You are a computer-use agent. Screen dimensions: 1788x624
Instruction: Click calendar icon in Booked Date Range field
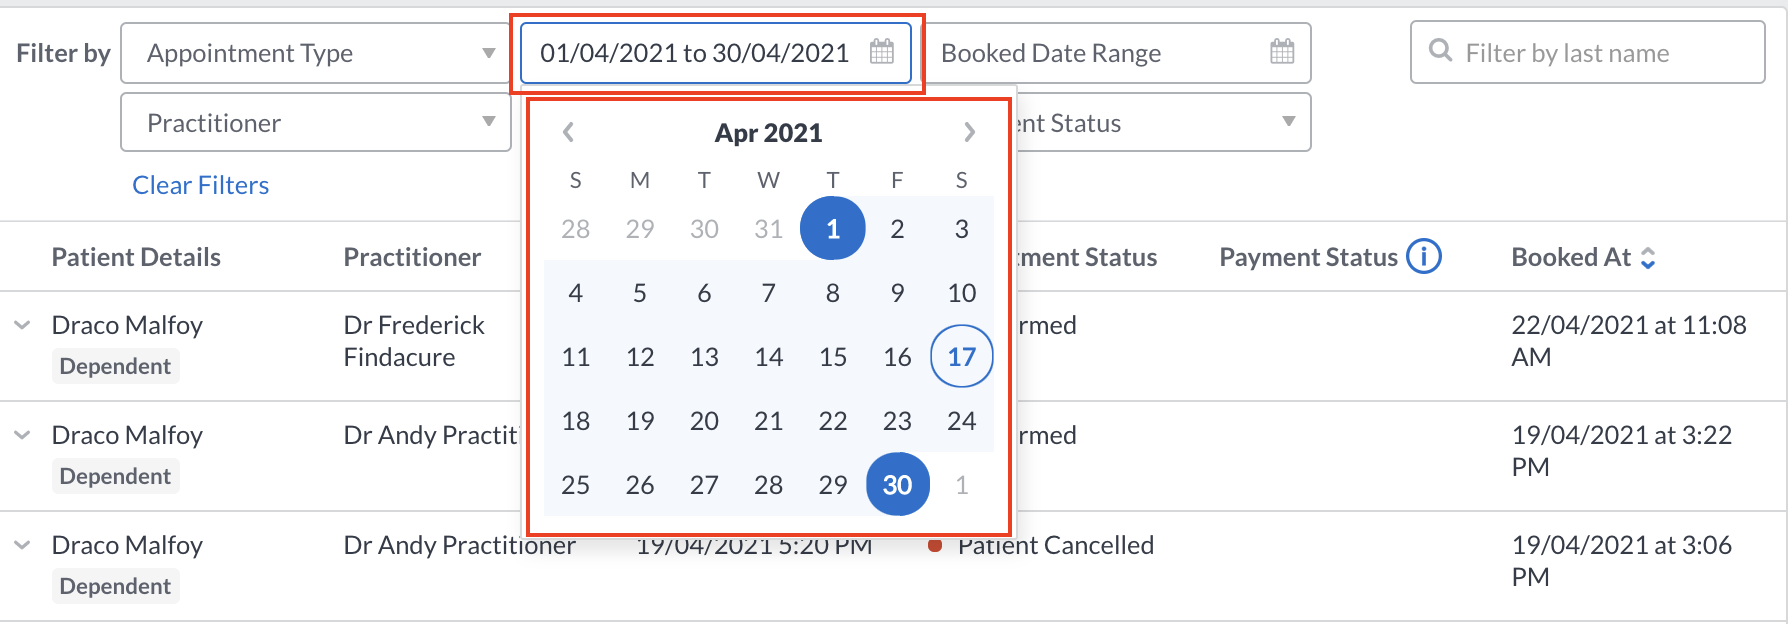click(x=1282, y=52)
